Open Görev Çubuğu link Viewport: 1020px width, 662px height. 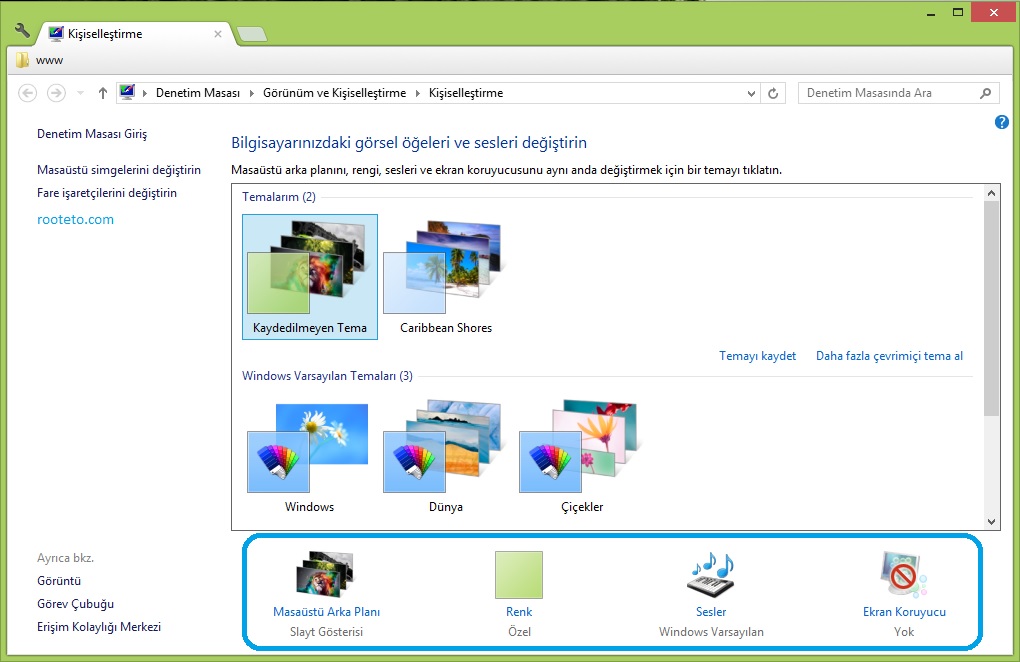(75, 604)
